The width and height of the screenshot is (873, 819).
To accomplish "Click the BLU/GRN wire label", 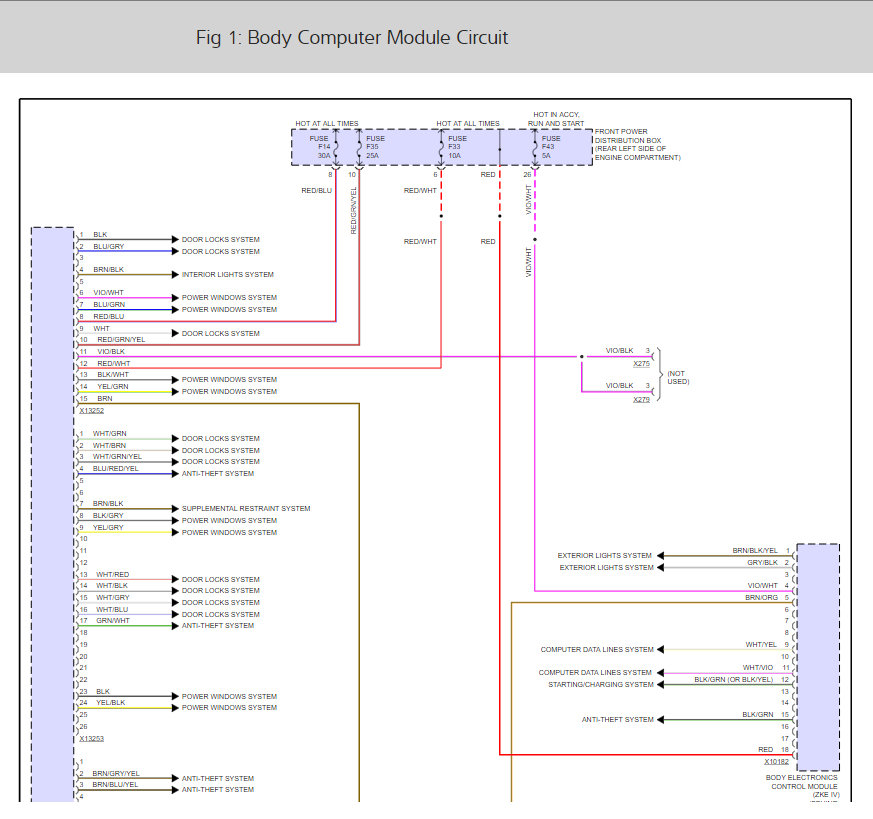I will 109,305.
